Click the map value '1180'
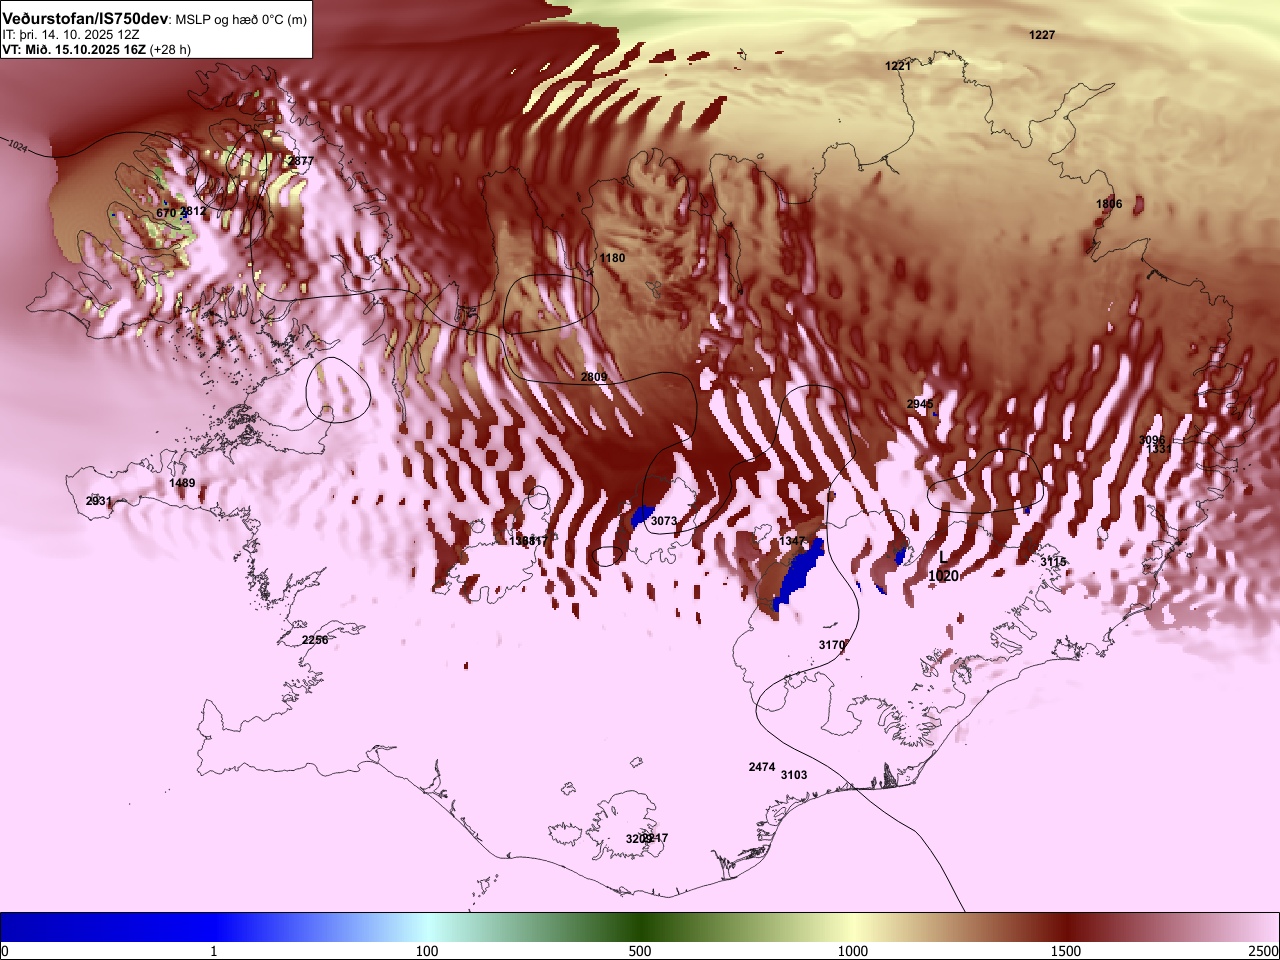Screen dimensions: 1280x960 coord(612,258)
